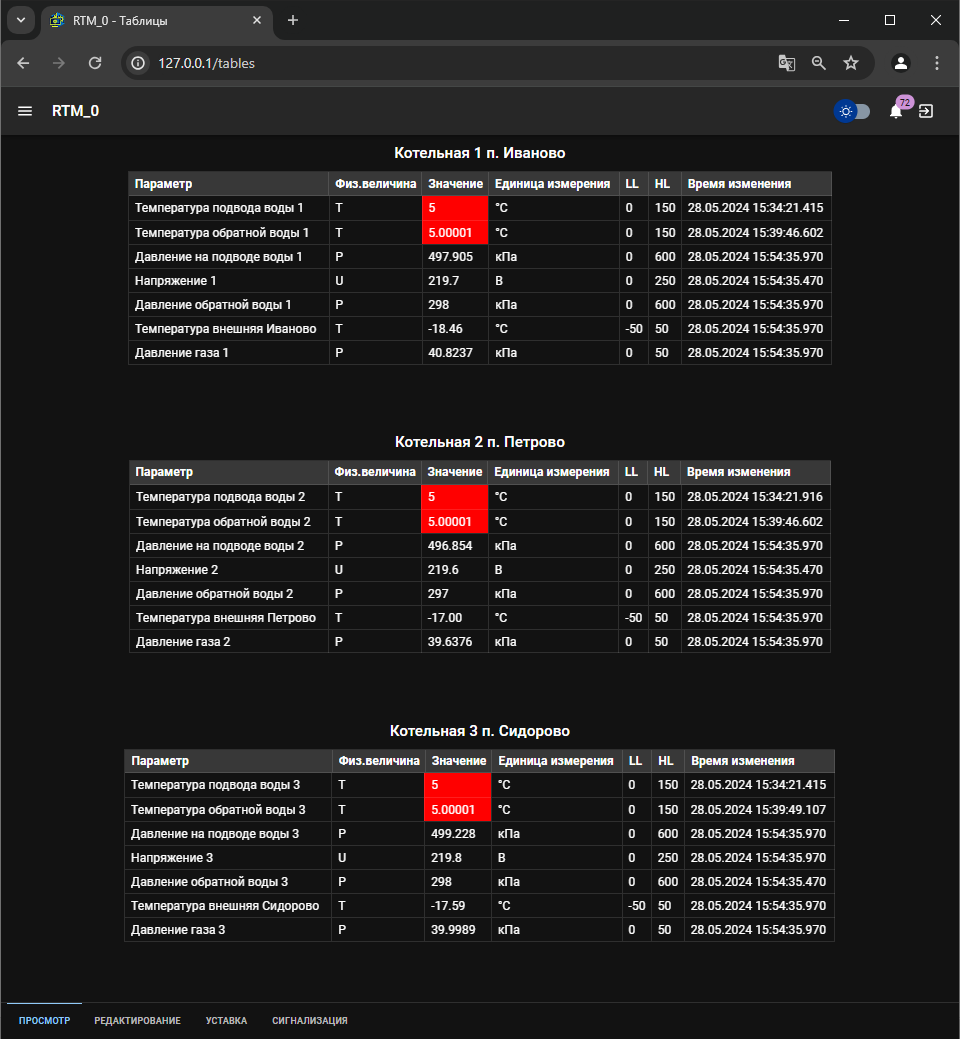Click the logout icon in app header
The height and width of the screenshot is (1039, 960).
coord(926,111)
